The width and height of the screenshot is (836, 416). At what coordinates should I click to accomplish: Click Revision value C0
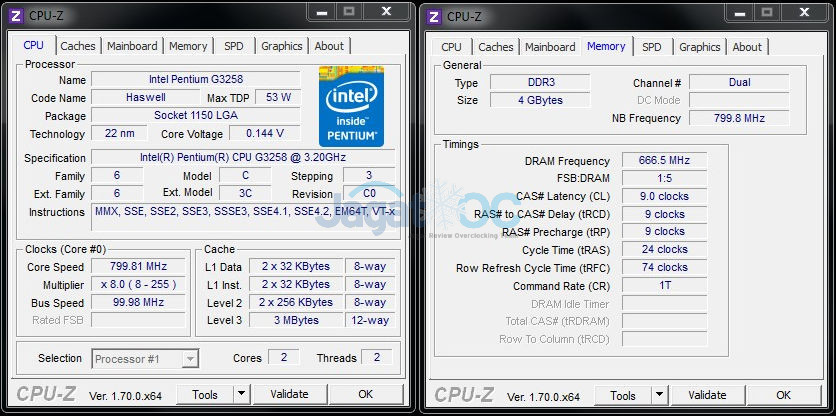tap(369, 193)
